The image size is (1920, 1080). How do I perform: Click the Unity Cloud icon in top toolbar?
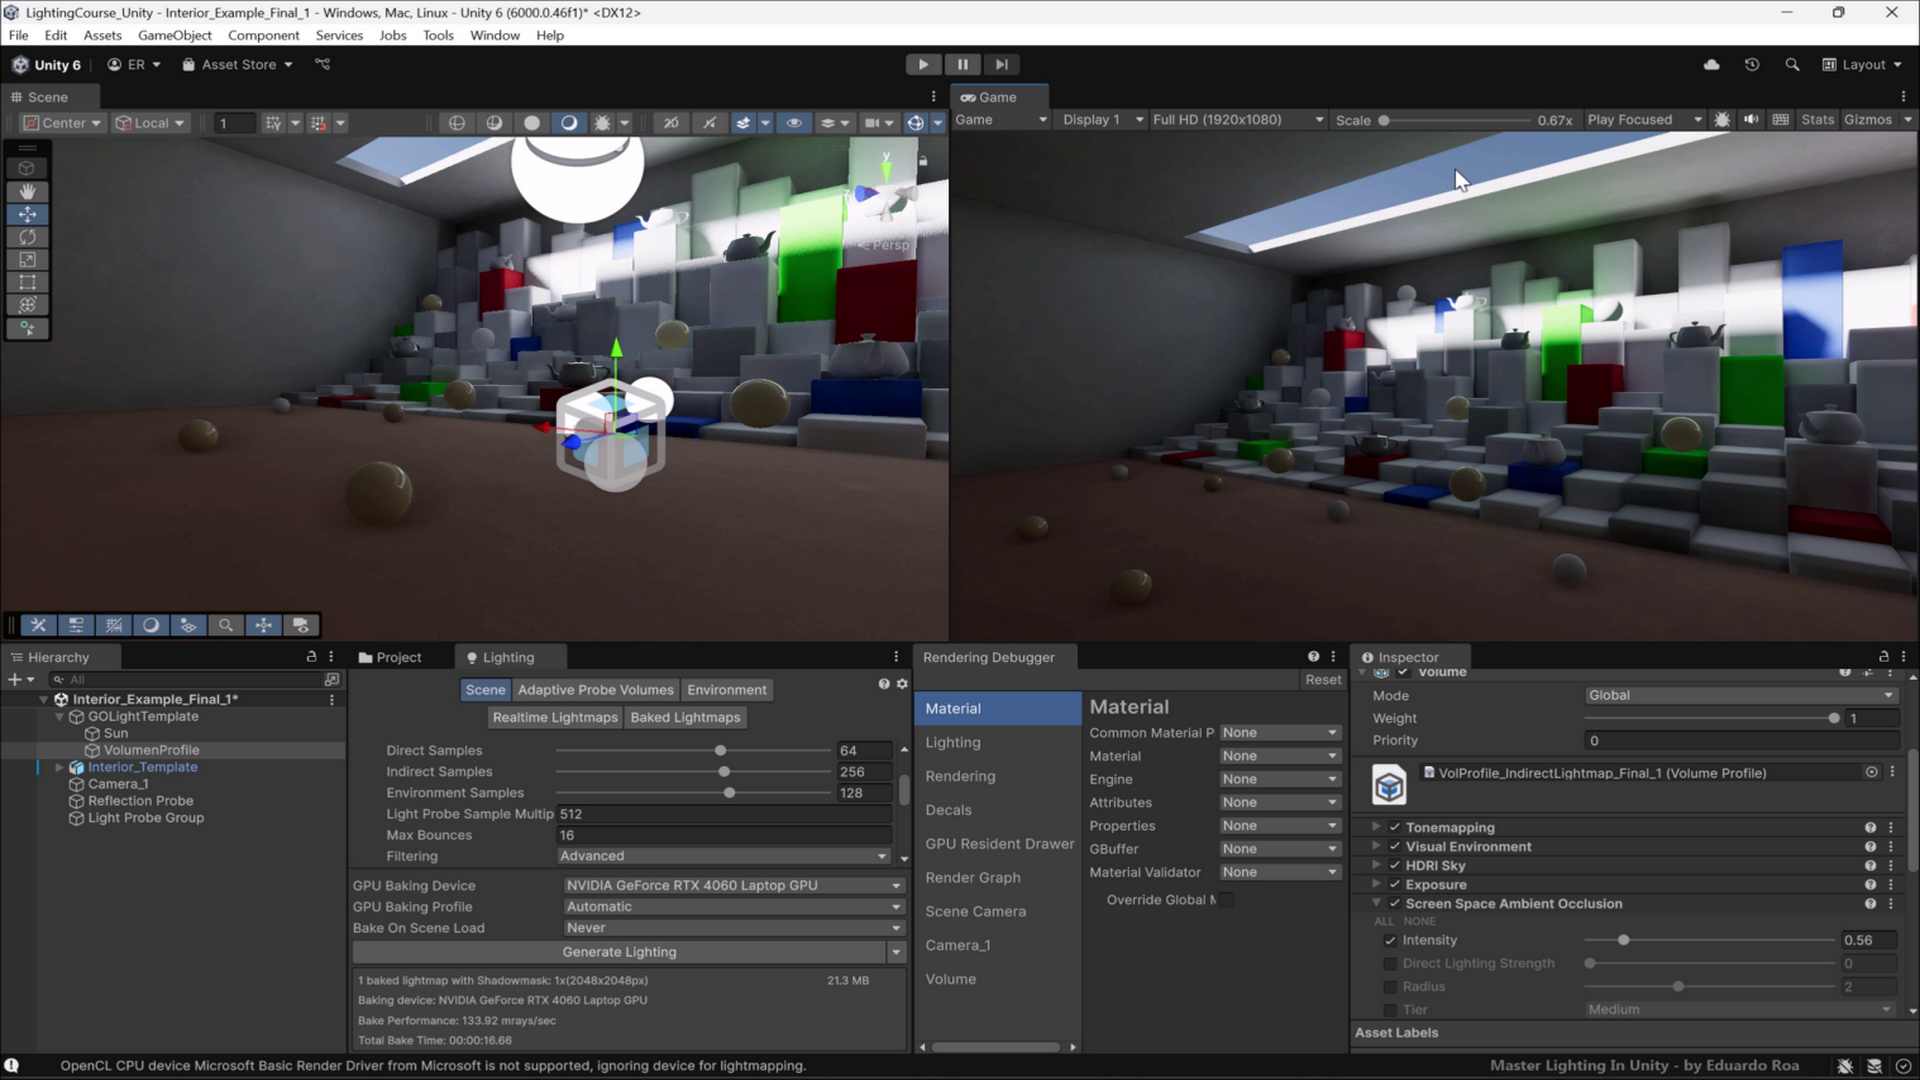pyautogui.click(x=1712, y=65)
